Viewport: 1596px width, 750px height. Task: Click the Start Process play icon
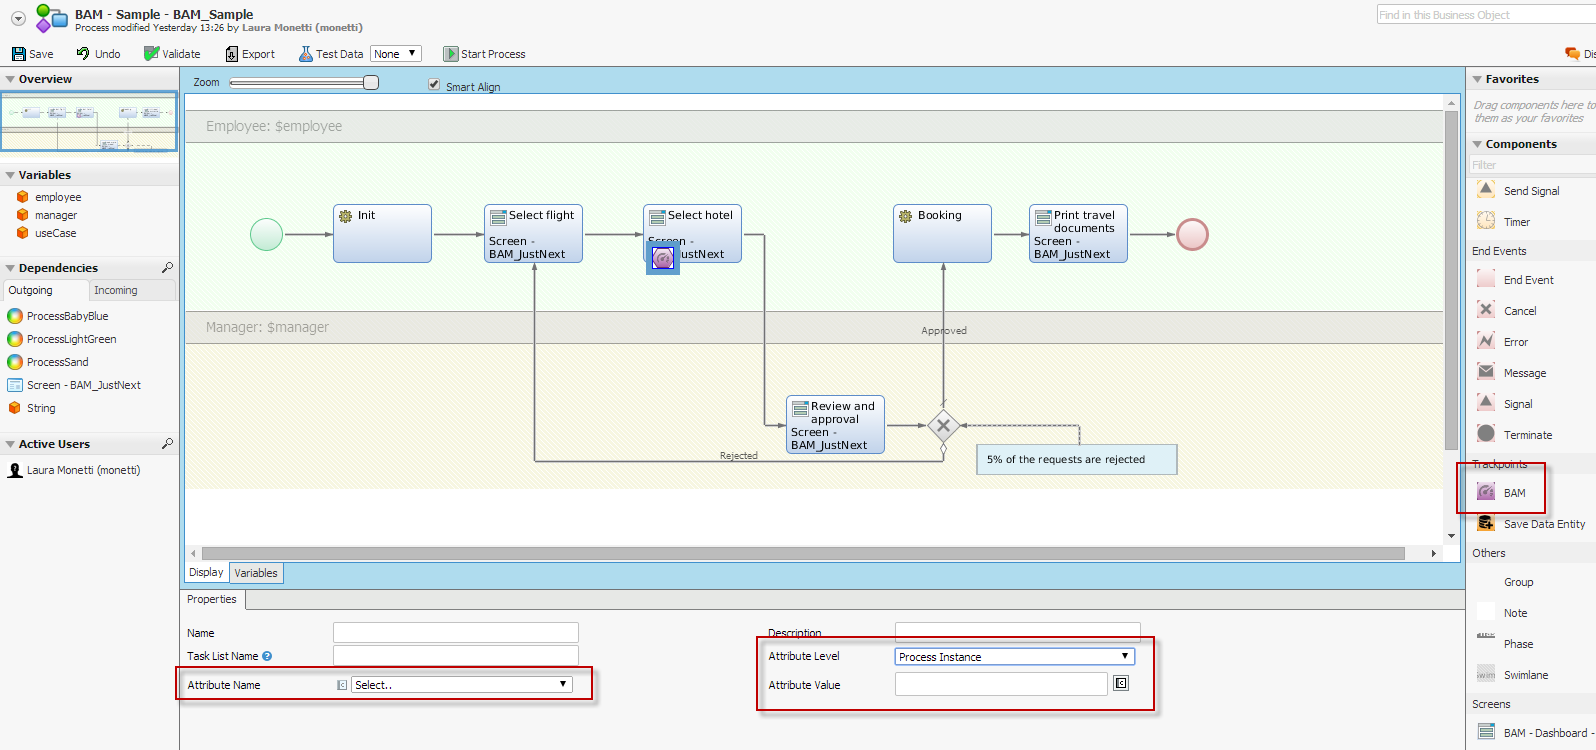point(451,54)
